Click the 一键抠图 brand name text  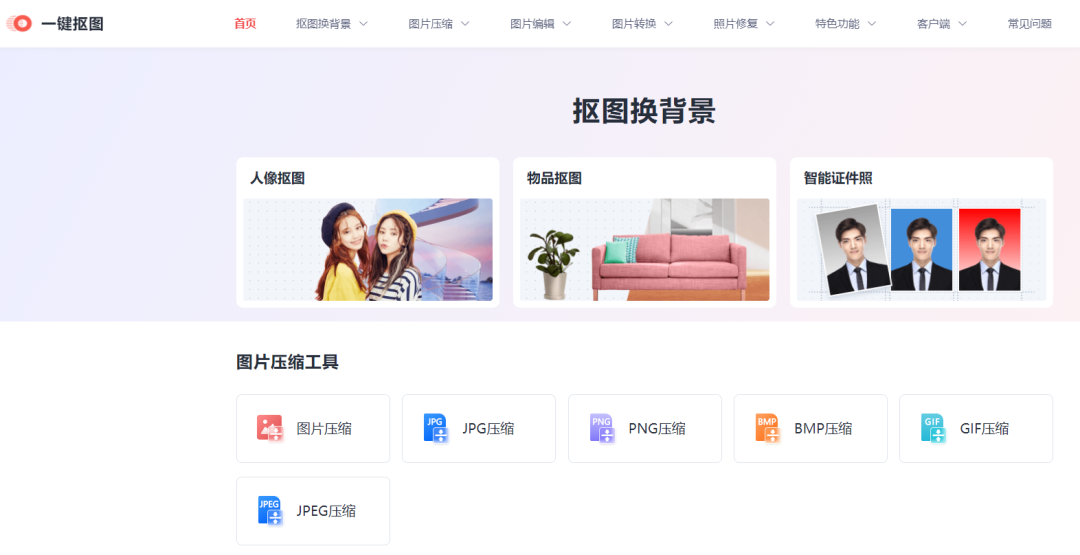coord(72,24)
